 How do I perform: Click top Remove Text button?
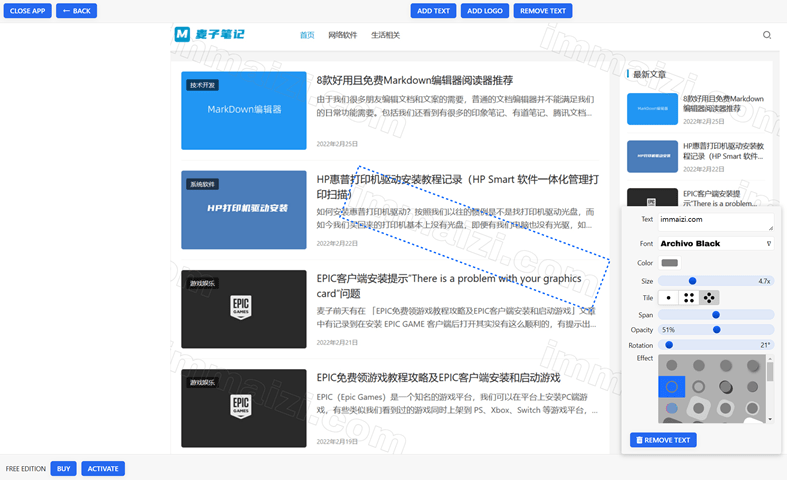click(x=543, y=11)
